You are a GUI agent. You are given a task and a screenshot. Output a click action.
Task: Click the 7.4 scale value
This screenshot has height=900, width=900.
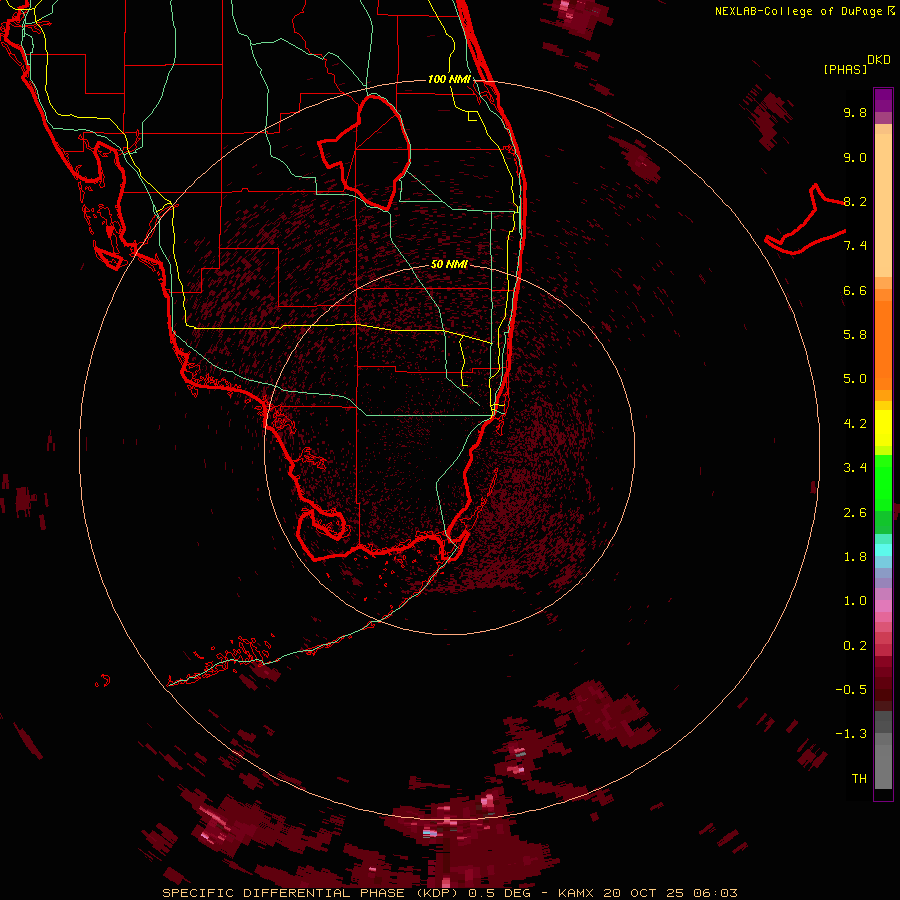pyautogui.click(x=855, y=246)
